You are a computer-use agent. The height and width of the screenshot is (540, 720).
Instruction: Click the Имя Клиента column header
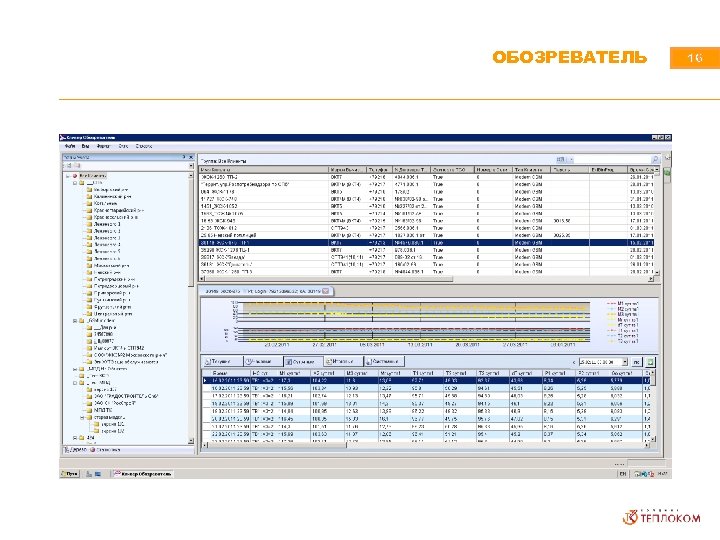[x=264, y=170]
